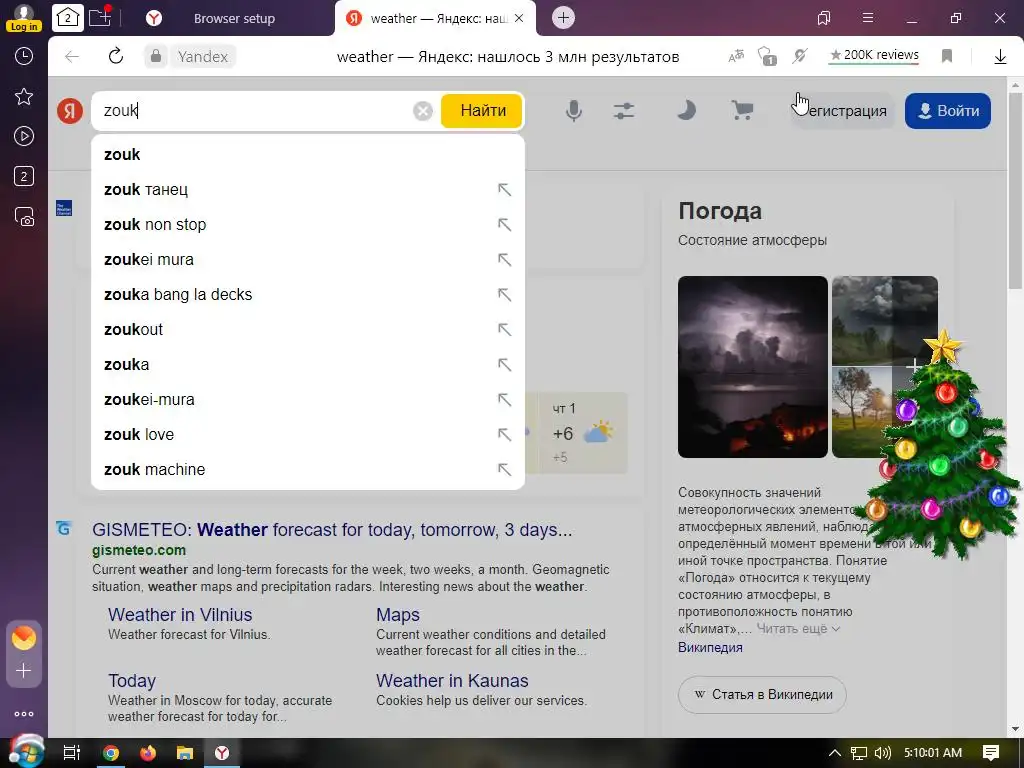Open Favorites star in the sidebar
The width and height of the screenshot is (1024, 768).
(24, 97)
